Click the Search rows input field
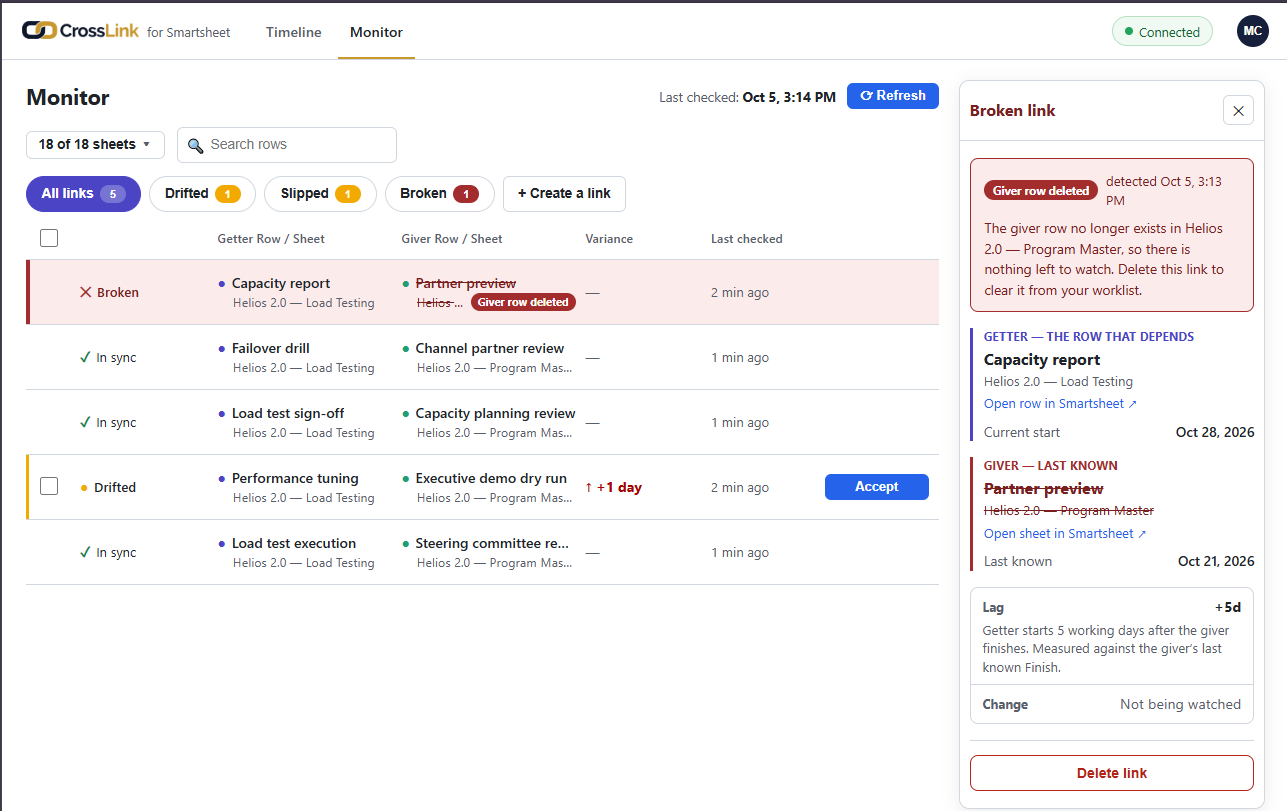 [287, 145]
